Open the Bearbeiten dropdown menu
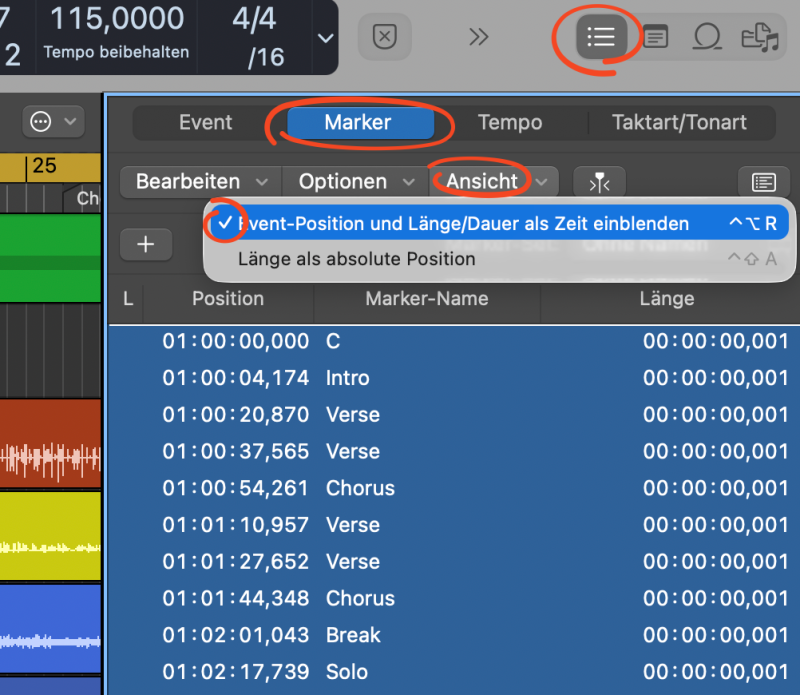Image resolution: width=800 pixels, height=695 pixels. point(201,182)
